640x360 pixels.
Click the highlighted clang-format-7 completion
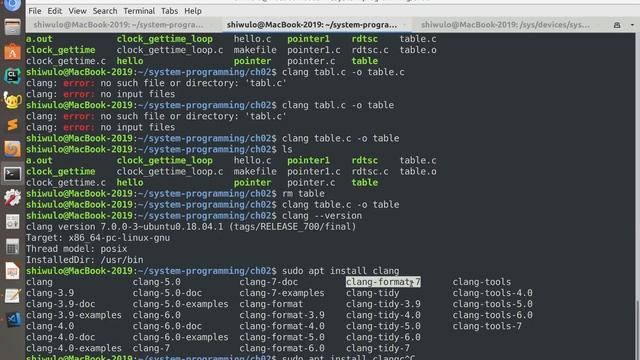click(x=383, y=282)
